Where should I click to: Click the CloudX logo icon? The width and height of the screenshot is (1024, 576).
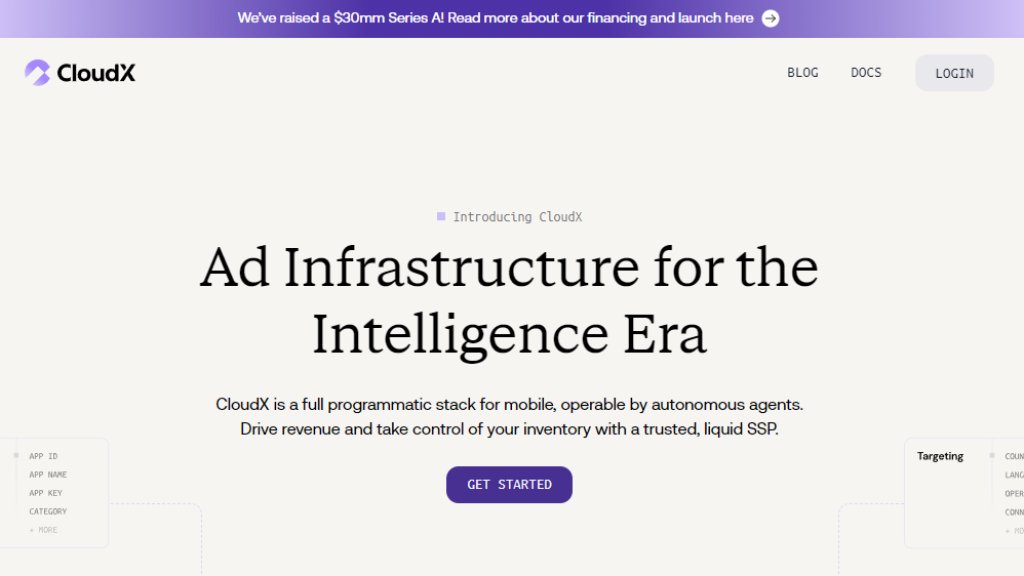point(37,72)
